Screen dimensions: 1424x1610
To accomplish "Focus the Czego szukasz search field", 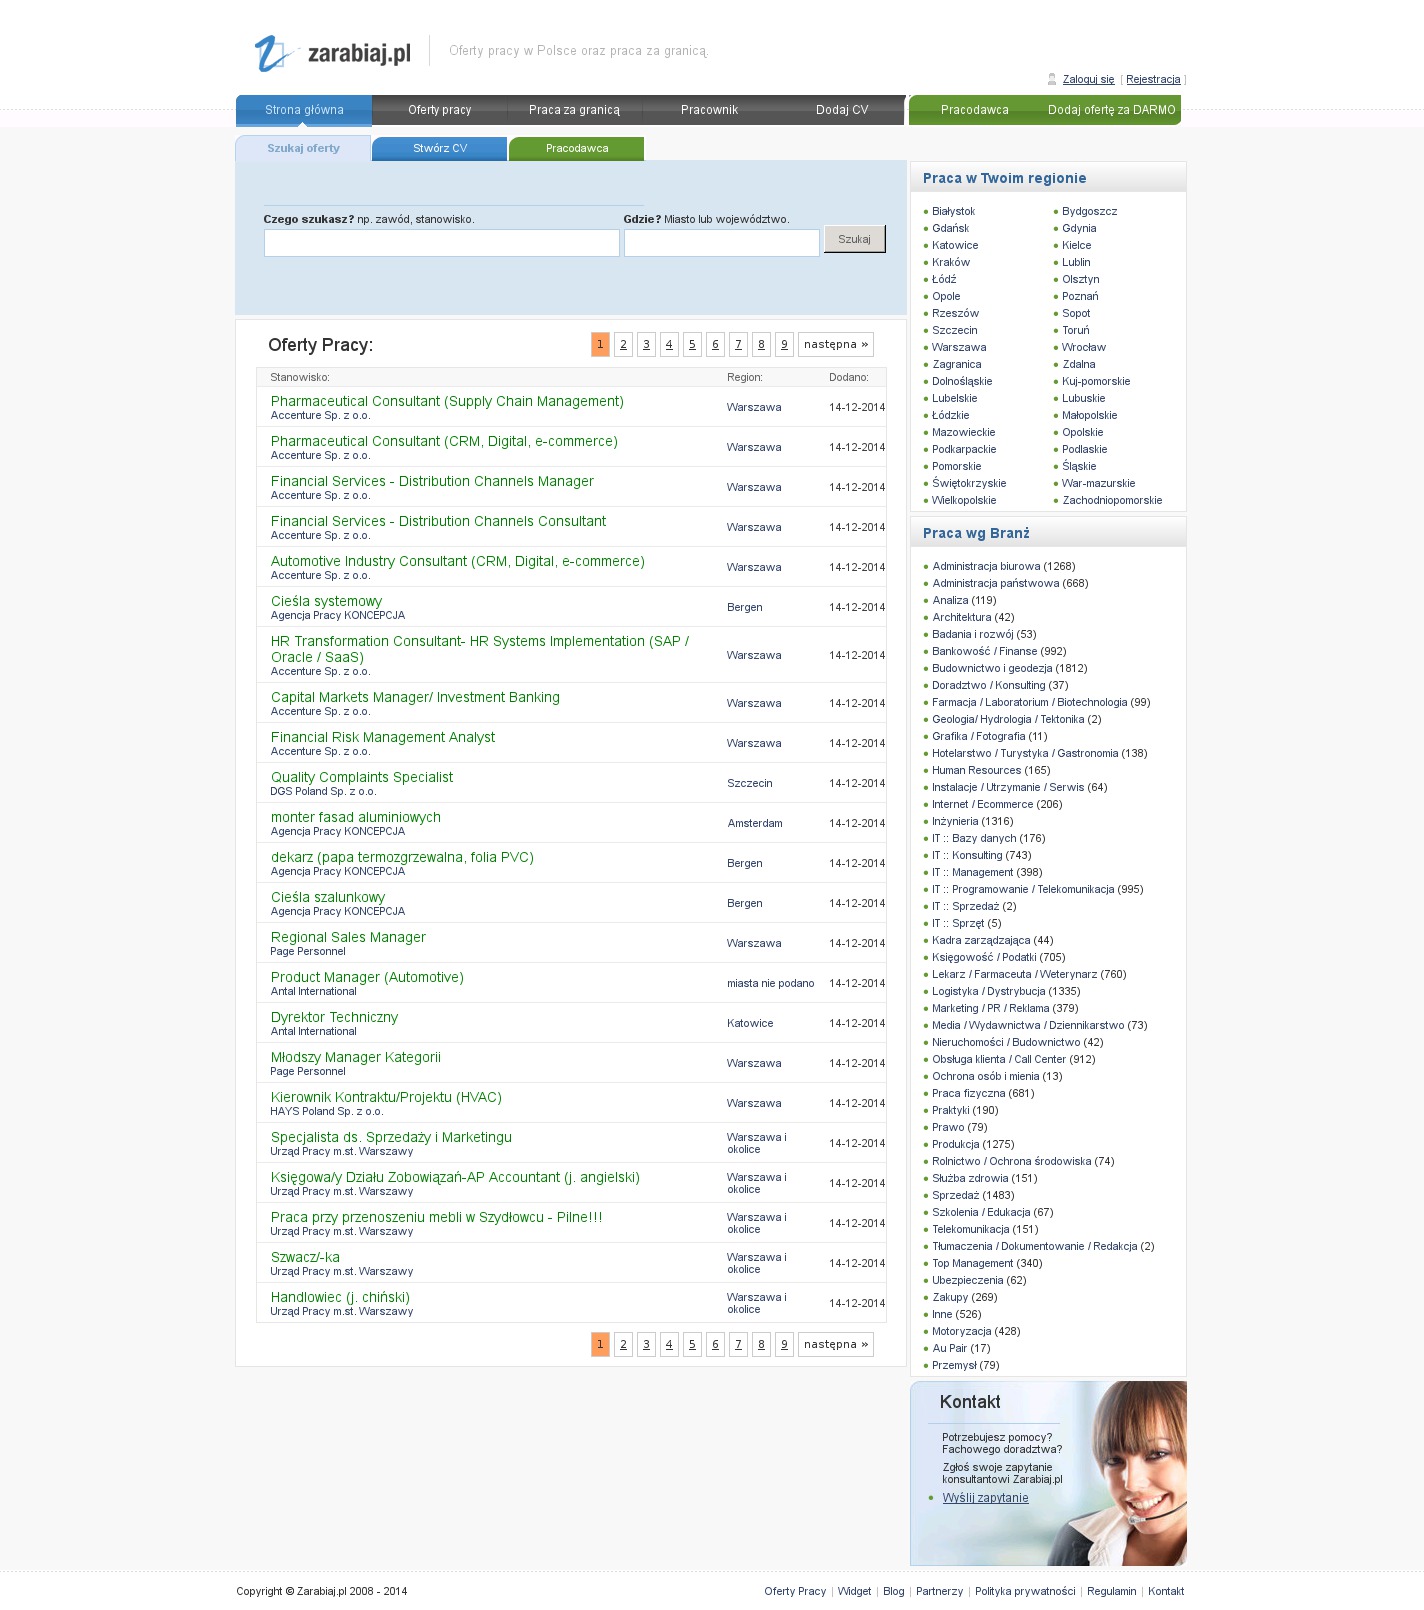I will [442, 243].
